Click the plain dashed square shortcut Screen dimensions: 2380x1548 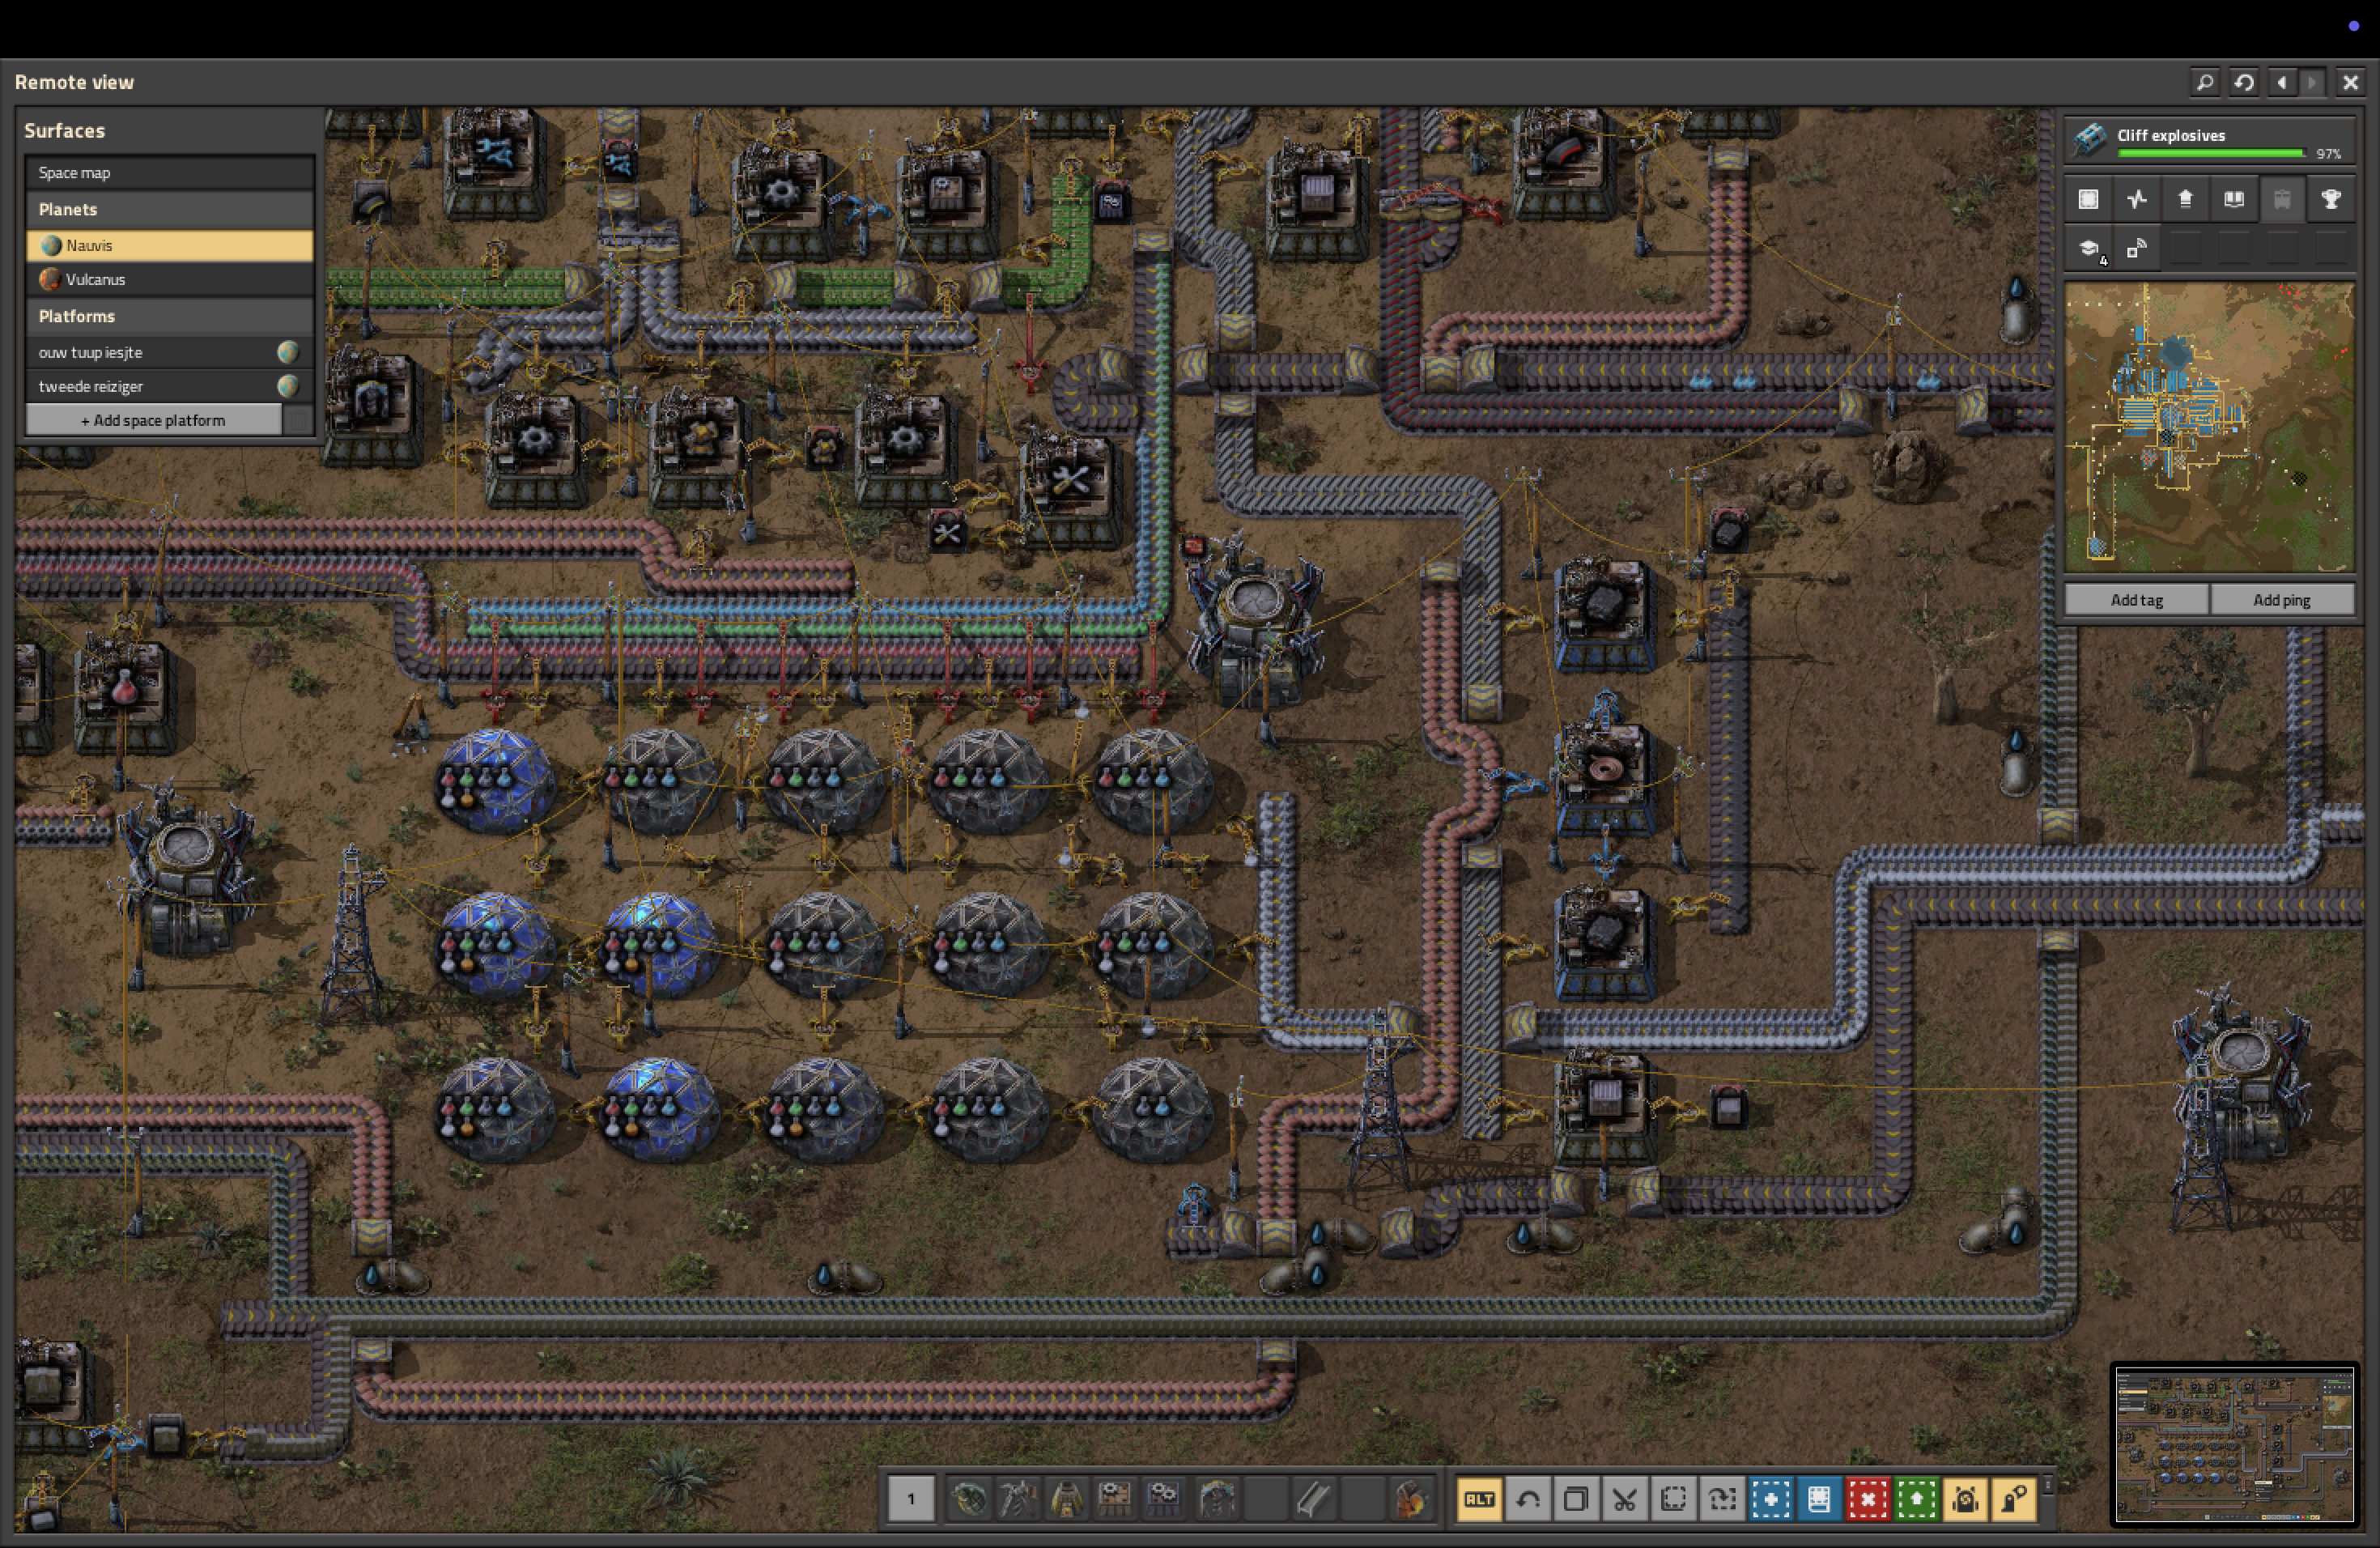coord(1673,1498)
